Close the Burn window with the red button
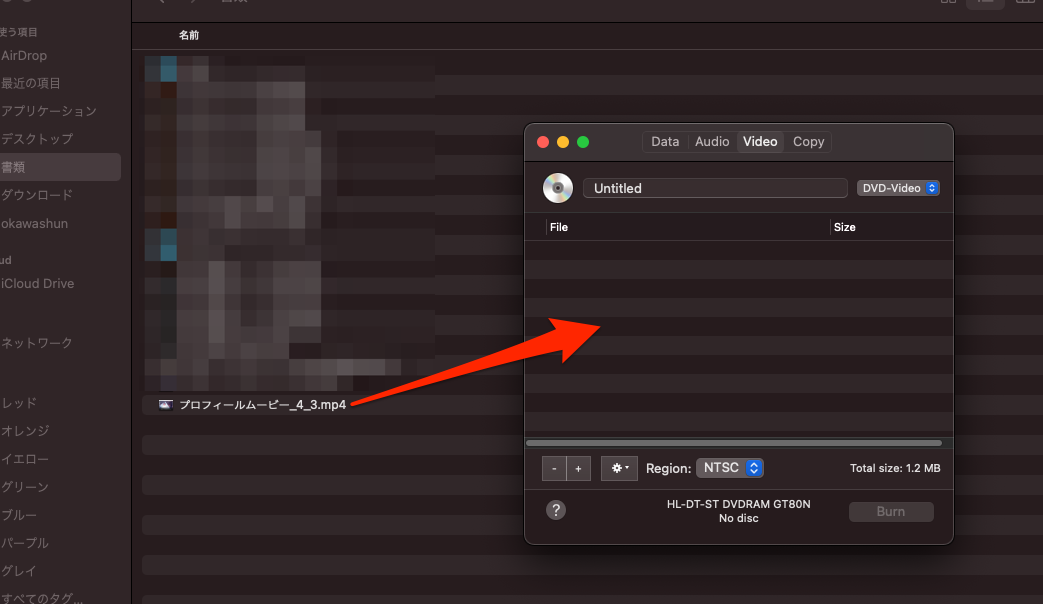 (x=543, y=142)
